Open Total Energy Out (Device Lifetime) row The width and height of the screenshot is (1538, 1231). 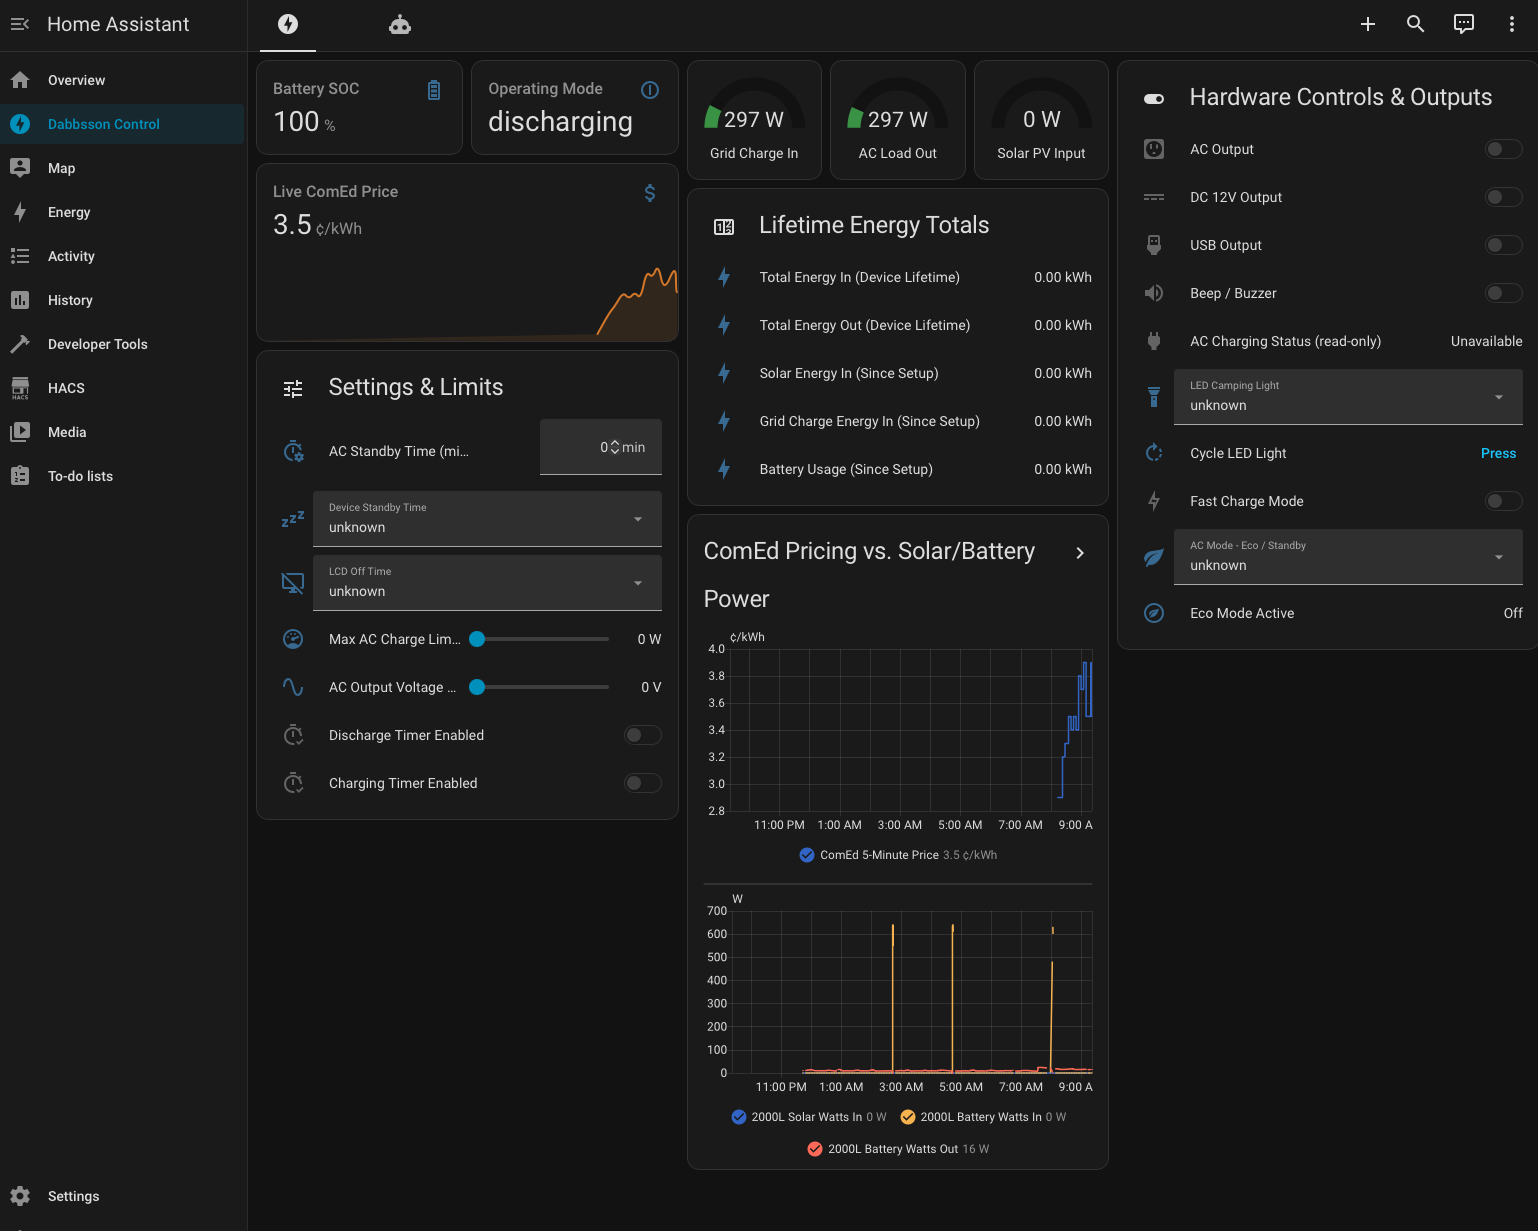click(898, 325)
